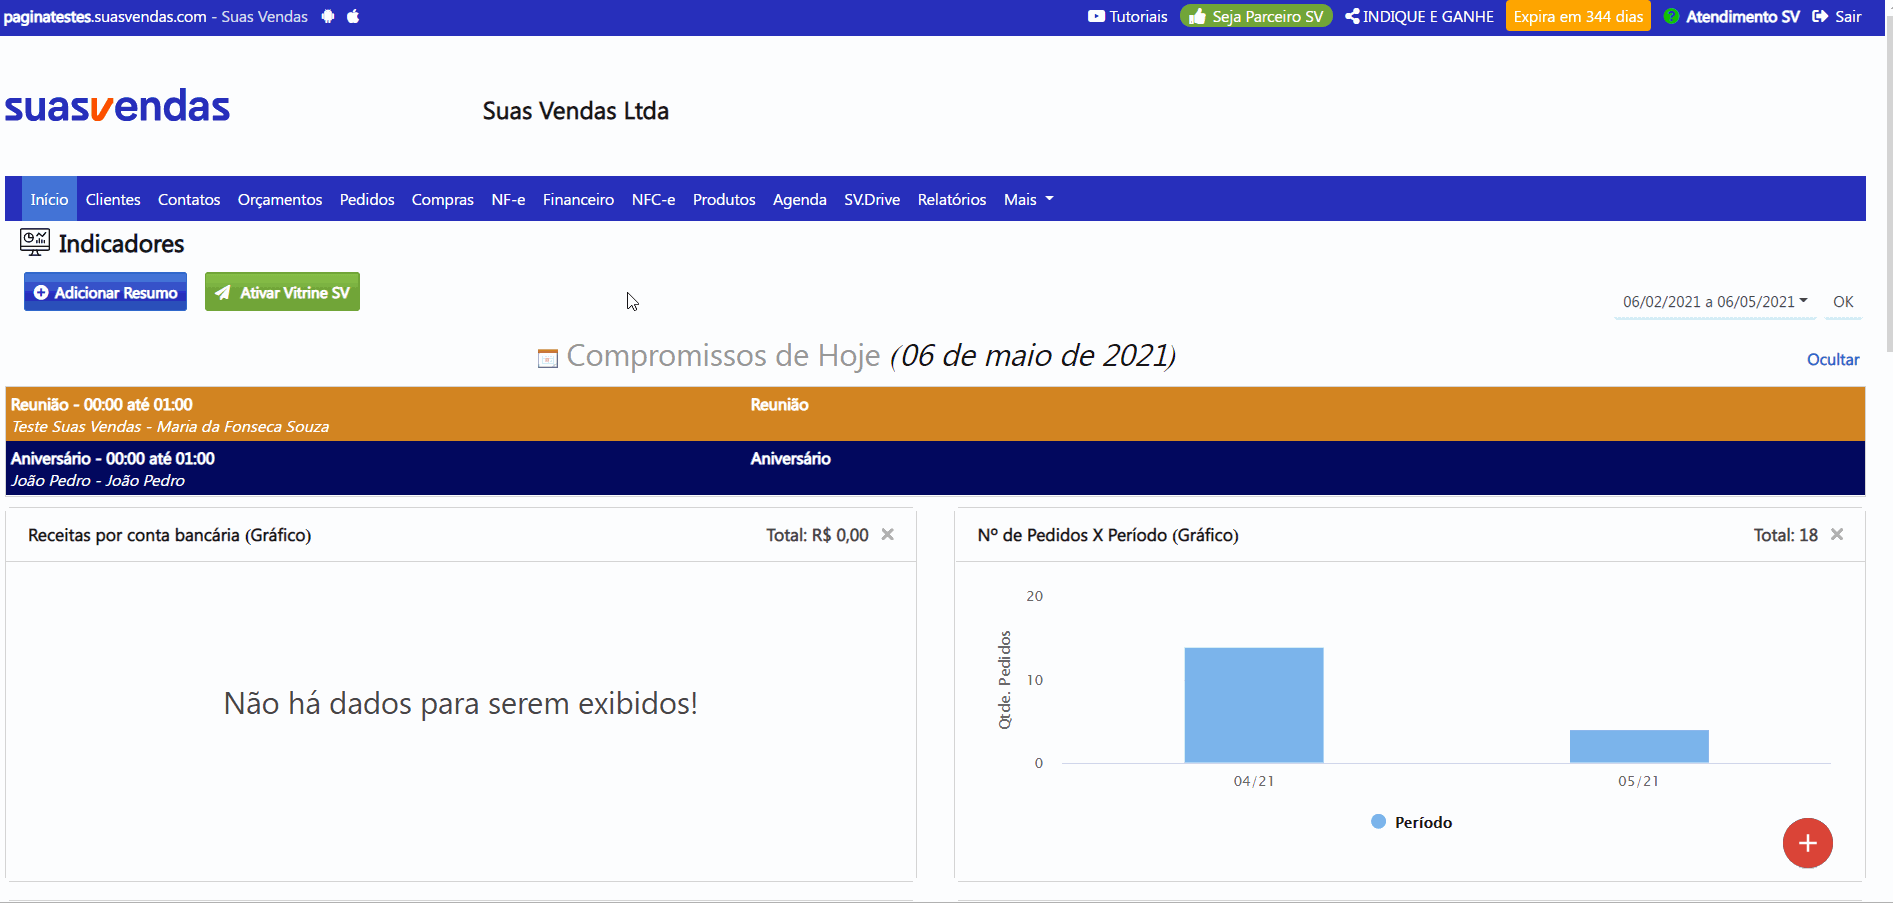Click Total: R$ 0,00 in Receitas panel

[817, 535]
